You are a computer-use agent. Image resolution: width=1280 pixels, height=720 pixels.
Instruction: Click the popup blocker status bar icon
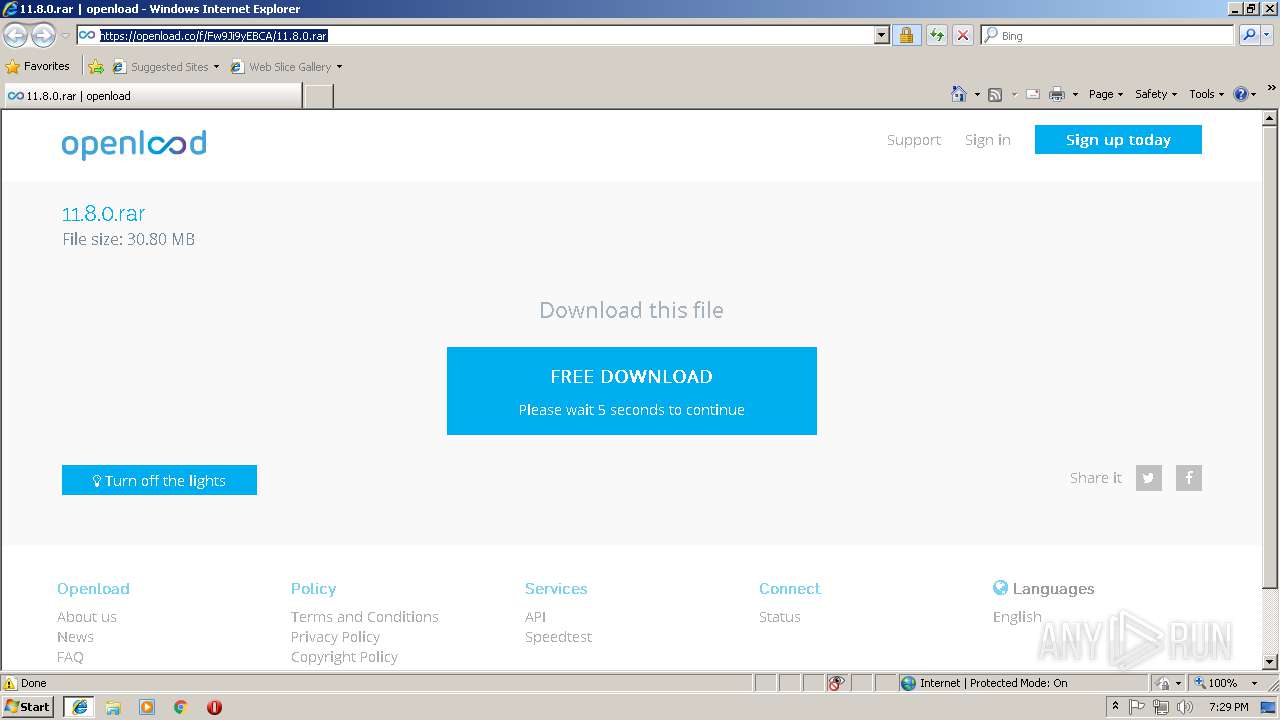836,683
